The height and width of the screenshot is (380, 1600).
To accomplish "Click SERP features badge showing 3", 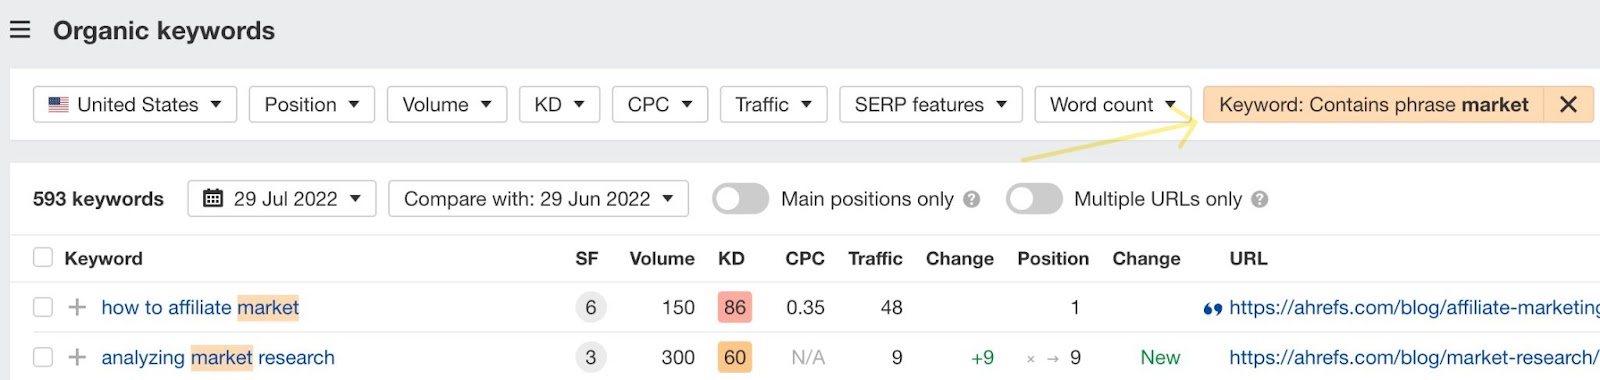I will tap(591, 357).
